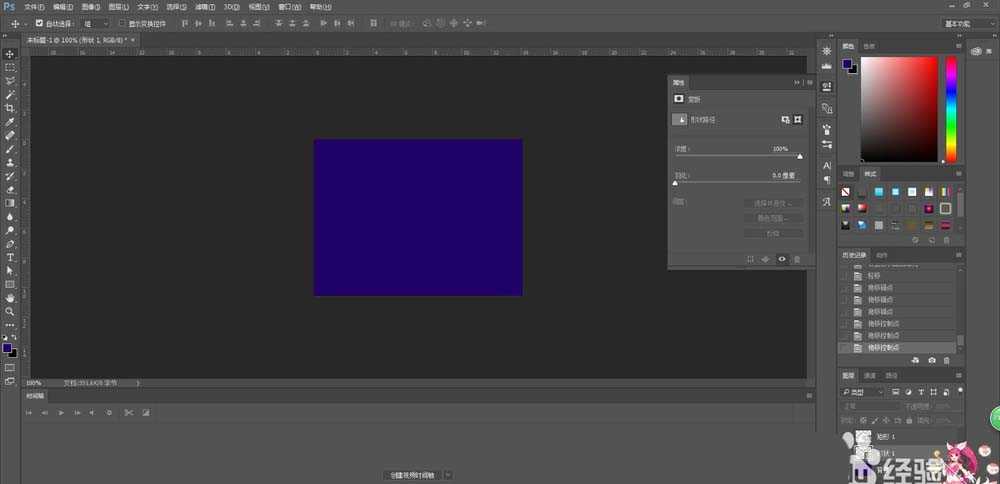Toggle the eye icon in Properties panel
The height and width of the screenshot is (484, 1000).
(x=781, y=259)
